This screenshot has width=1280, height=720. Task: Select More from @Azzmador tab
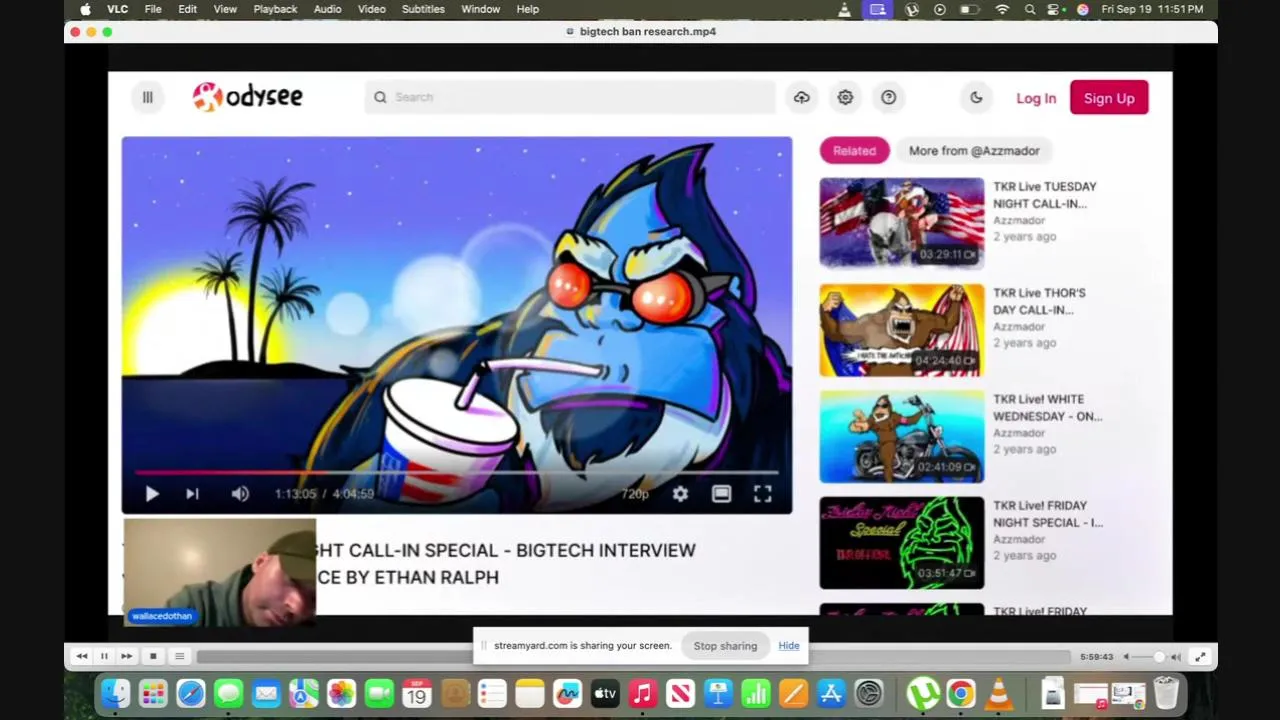pos(974,151)
